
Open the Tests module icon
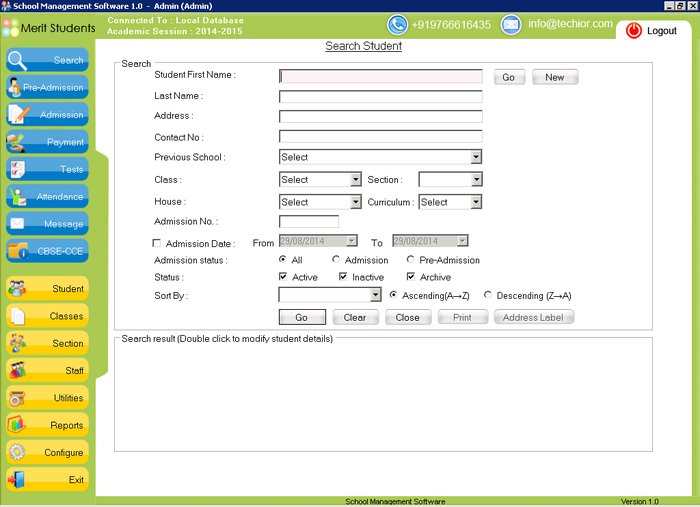click(20, 169)
